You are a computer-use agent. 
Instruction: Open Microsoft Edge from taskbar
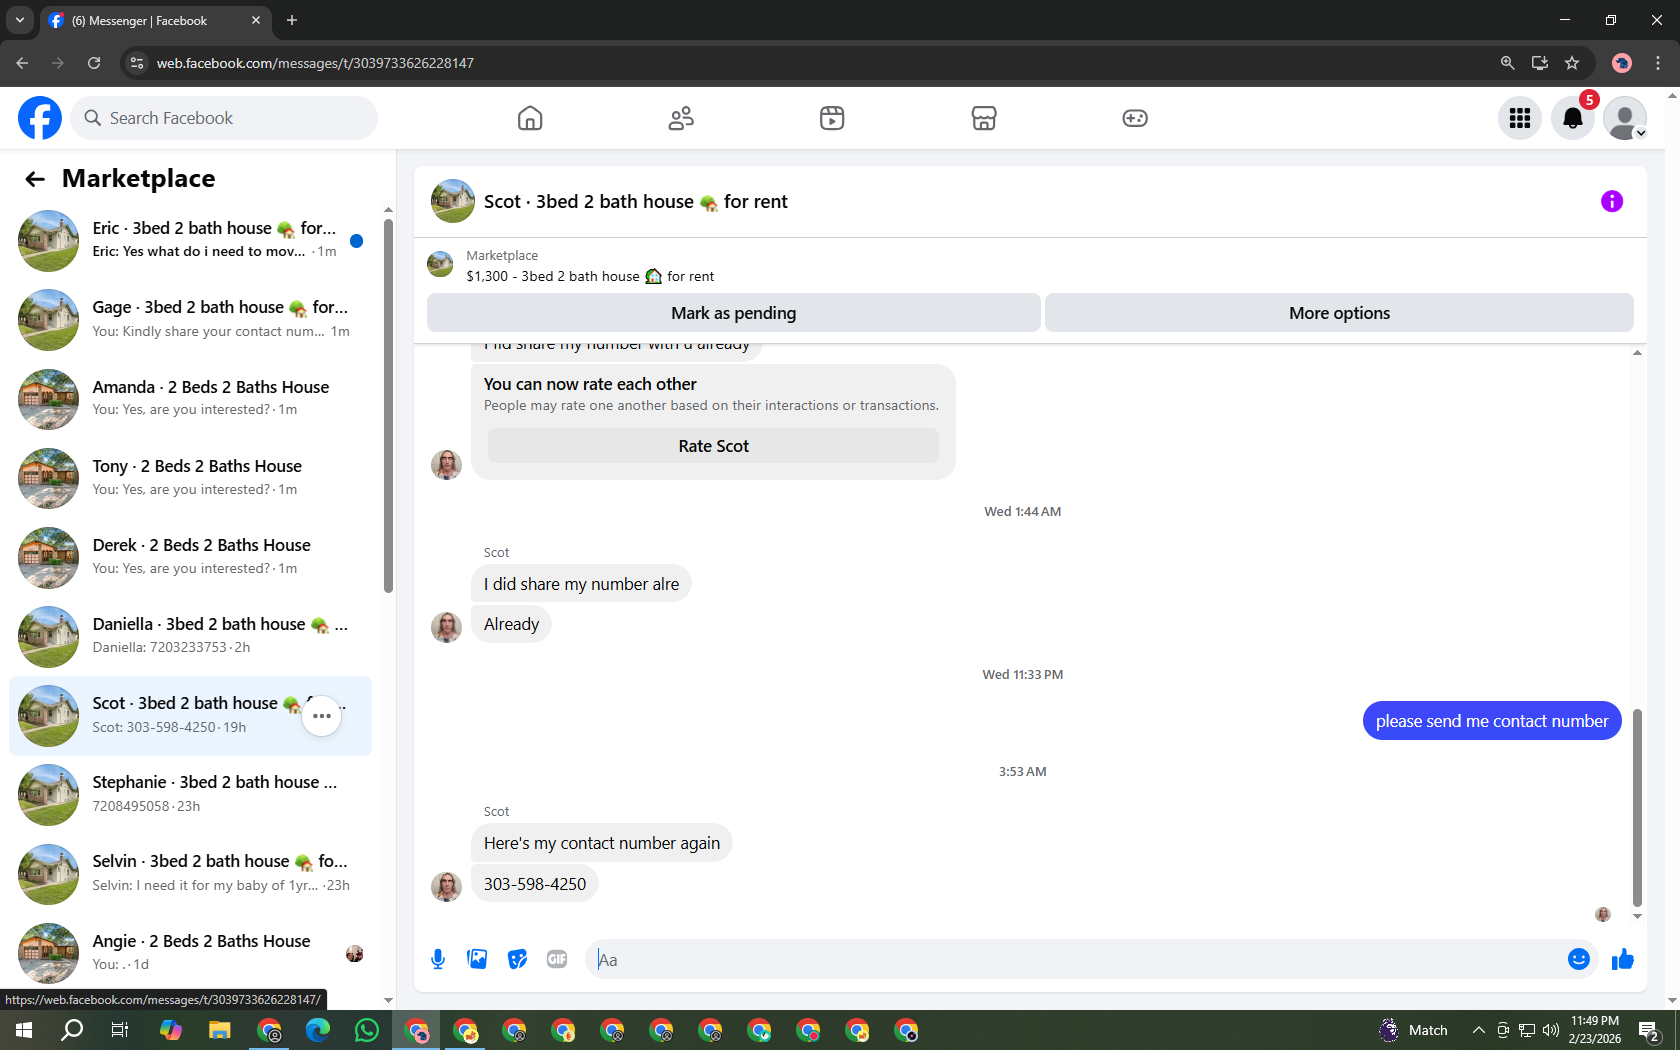318,1030
